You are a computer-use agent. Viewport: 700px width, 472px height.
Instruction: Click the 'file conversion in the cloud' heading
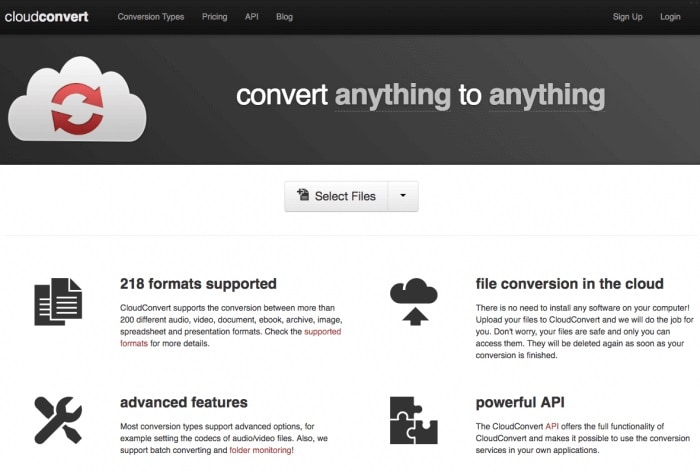(569, 284)
